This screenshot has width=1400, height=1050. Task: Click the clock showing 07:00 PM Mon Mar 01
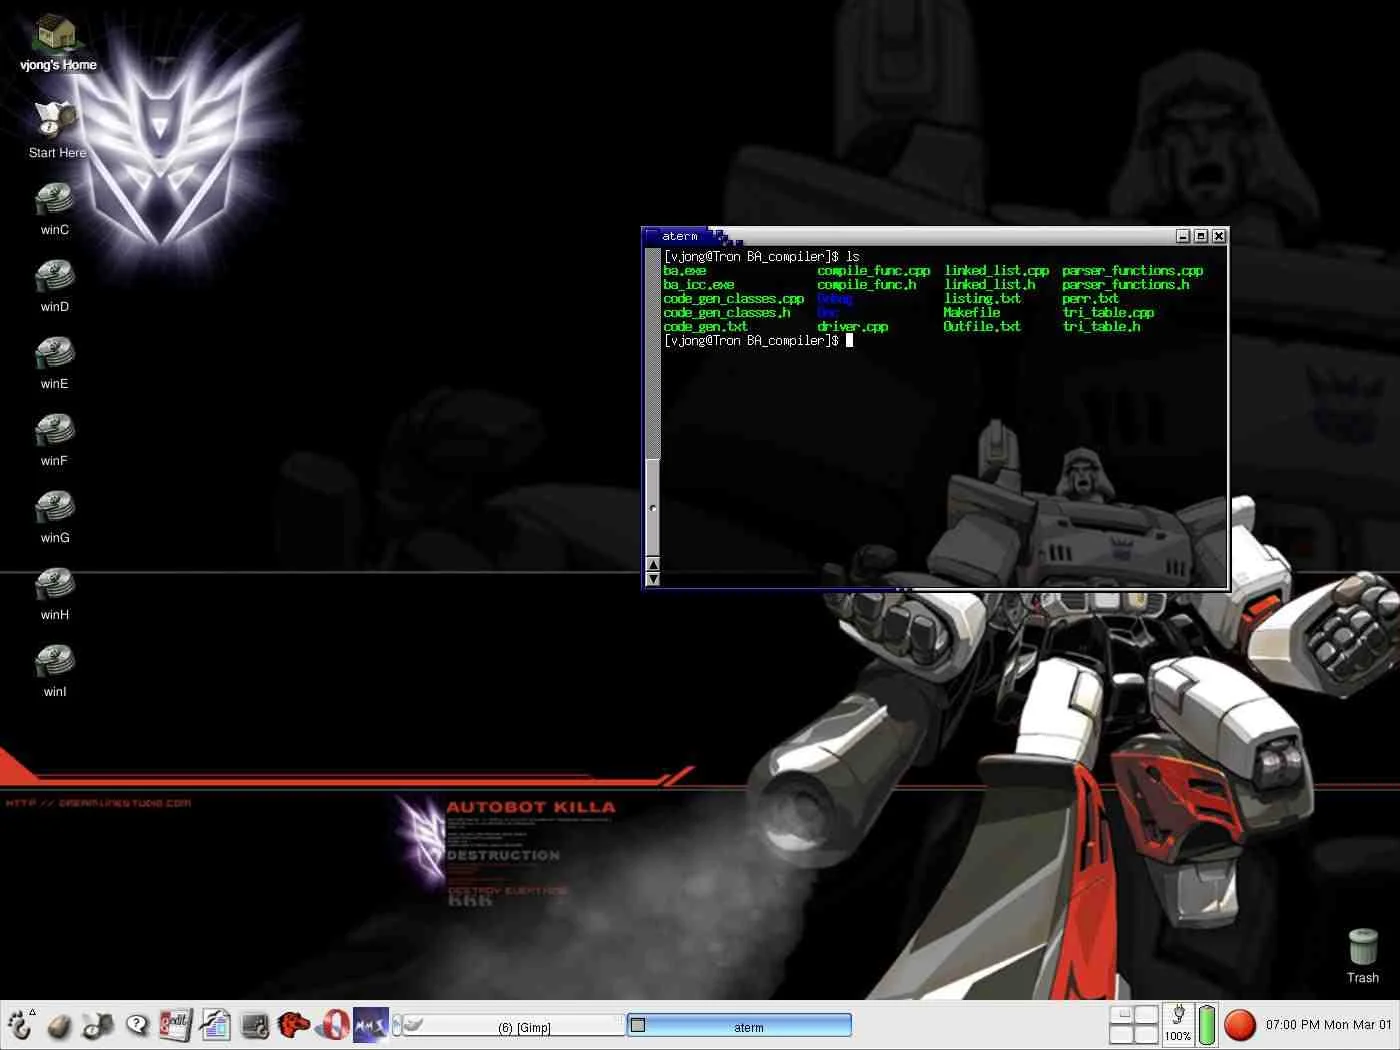pyautogui.click(x=1328, y=1025)
